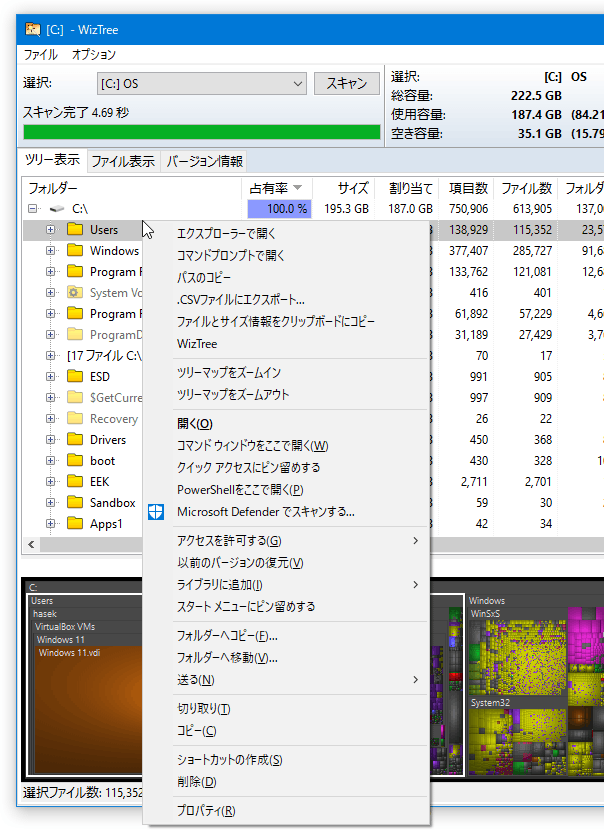
Task: Switch to the ファイル表示 tab
Action: [x=123, y=161]
